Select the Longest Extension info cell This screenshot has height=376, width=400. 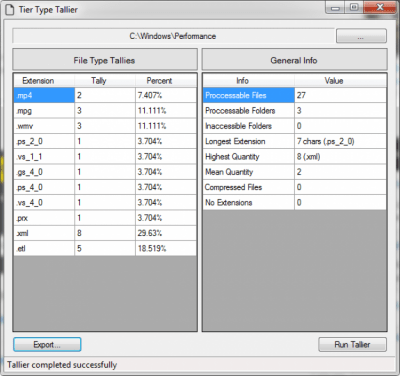point(249,141)
